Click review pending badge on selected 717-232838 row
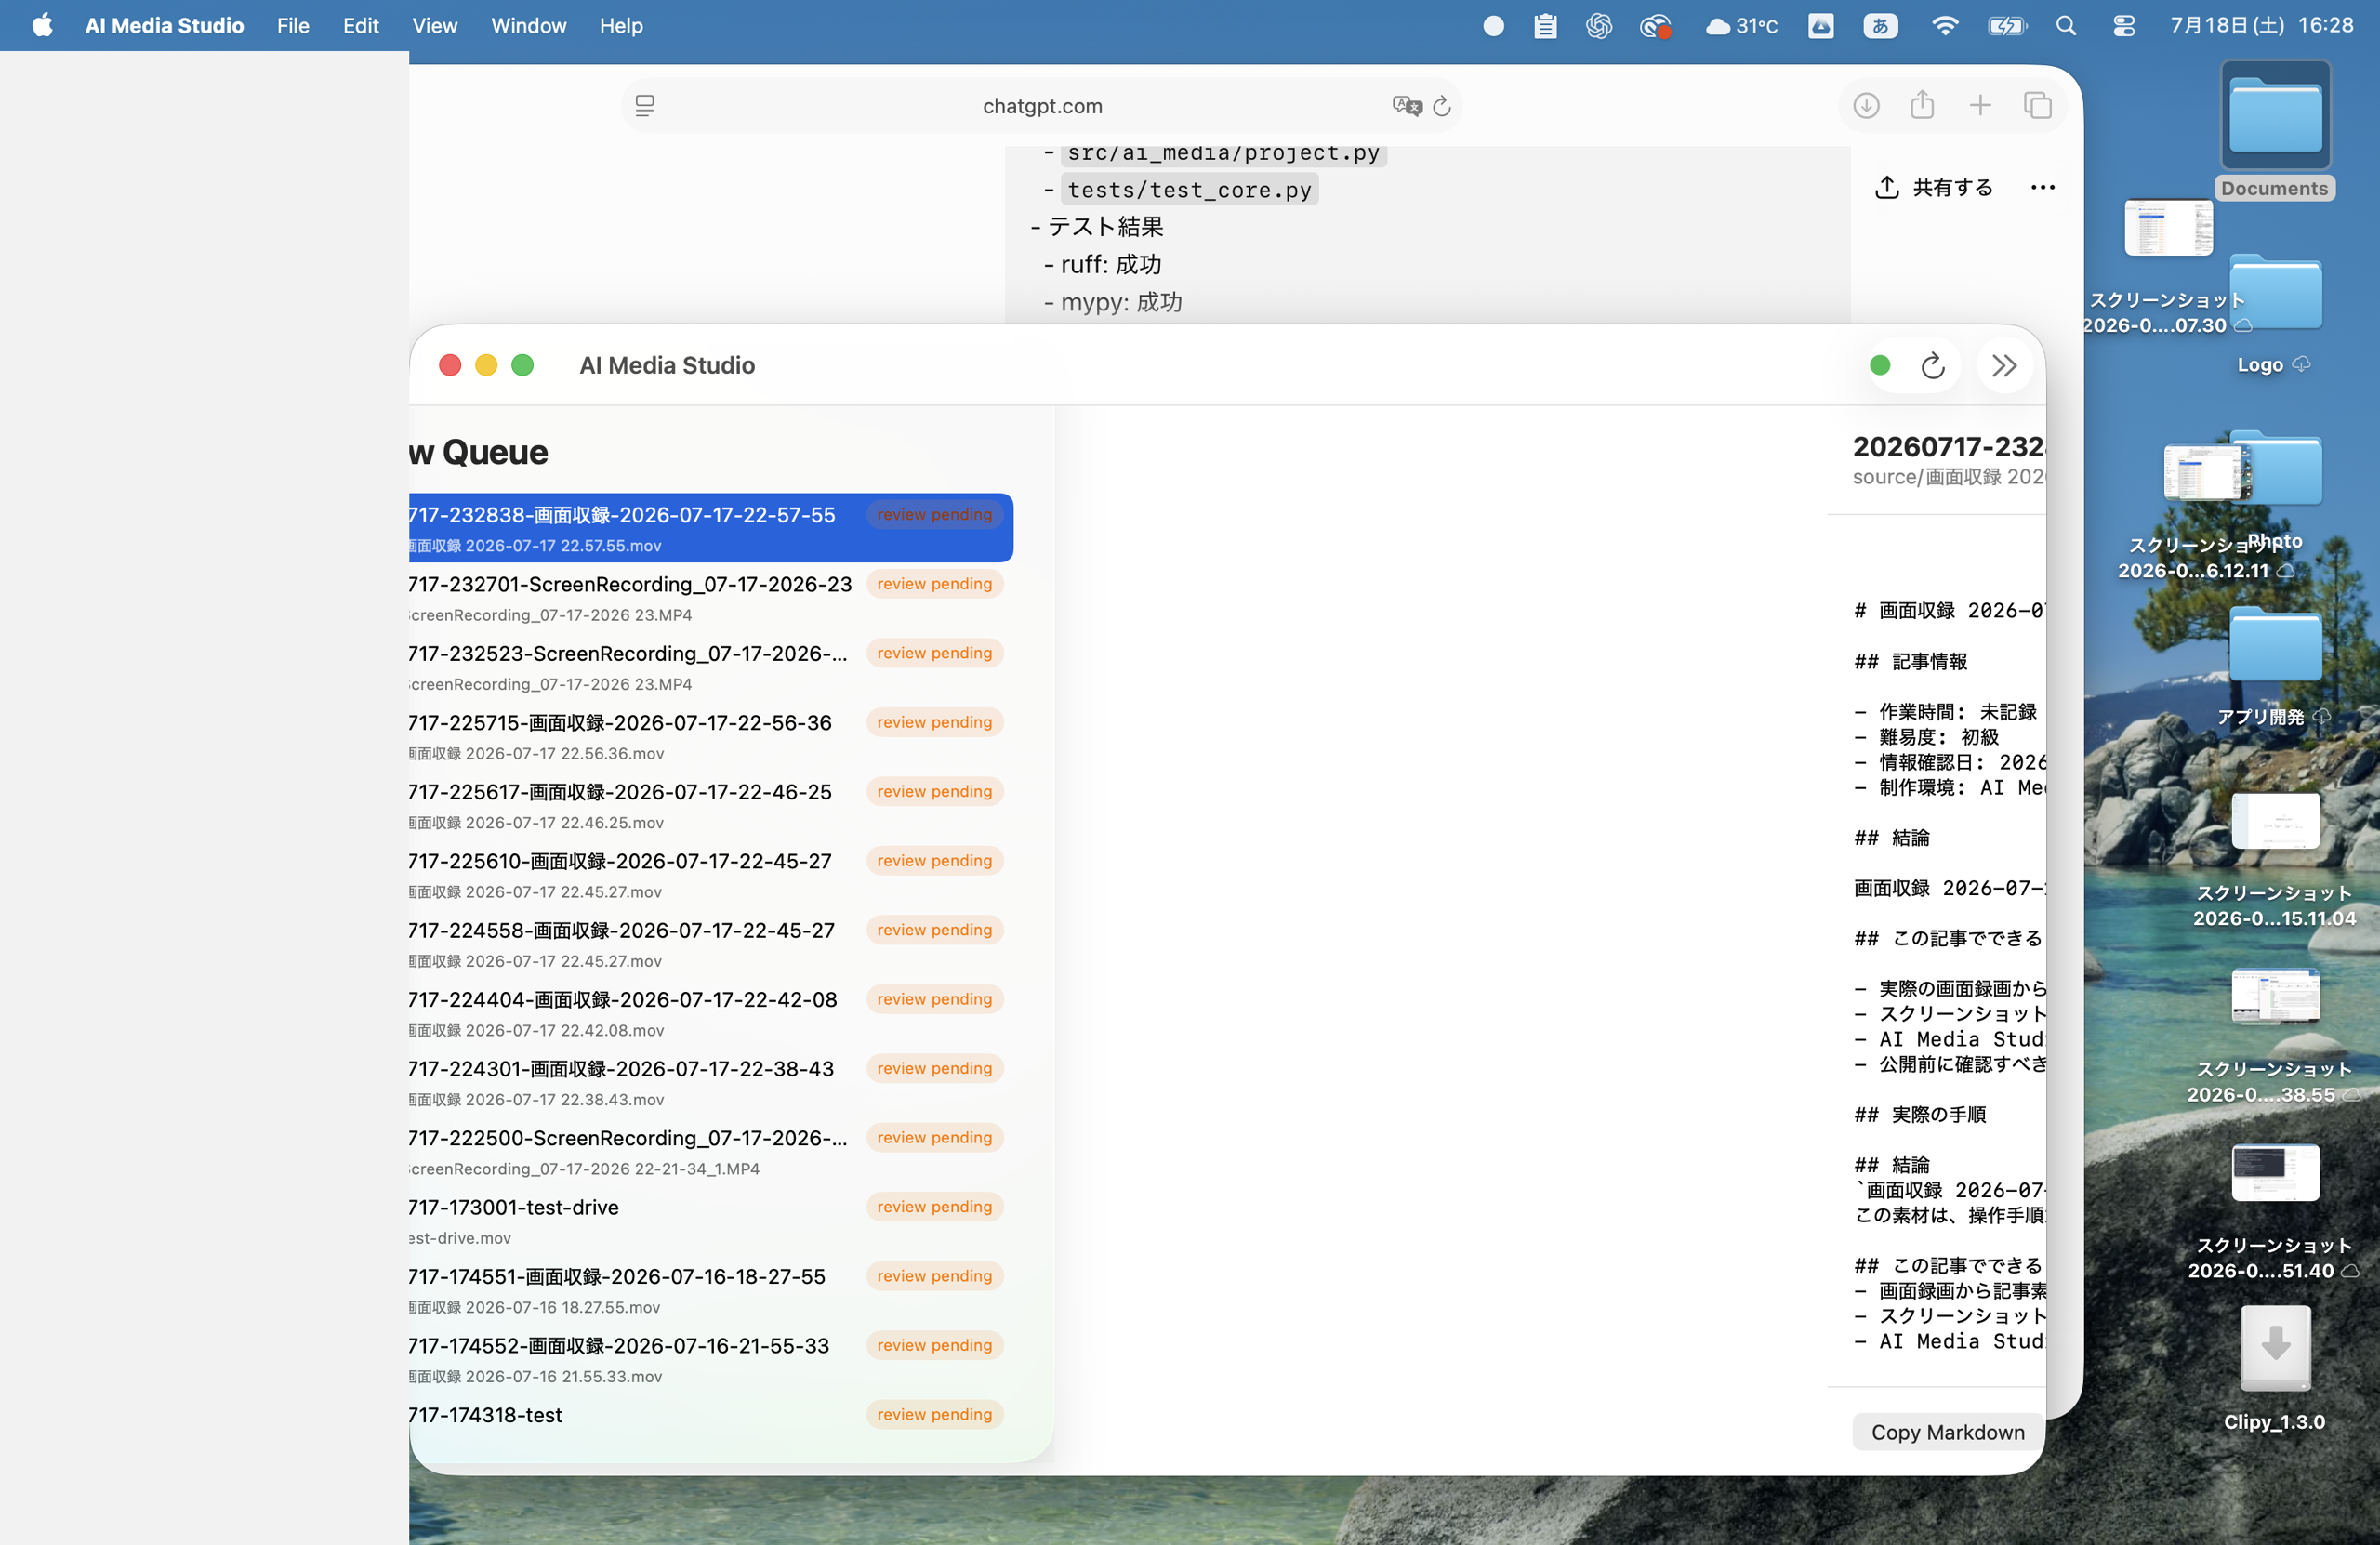 tap(934, 515)
